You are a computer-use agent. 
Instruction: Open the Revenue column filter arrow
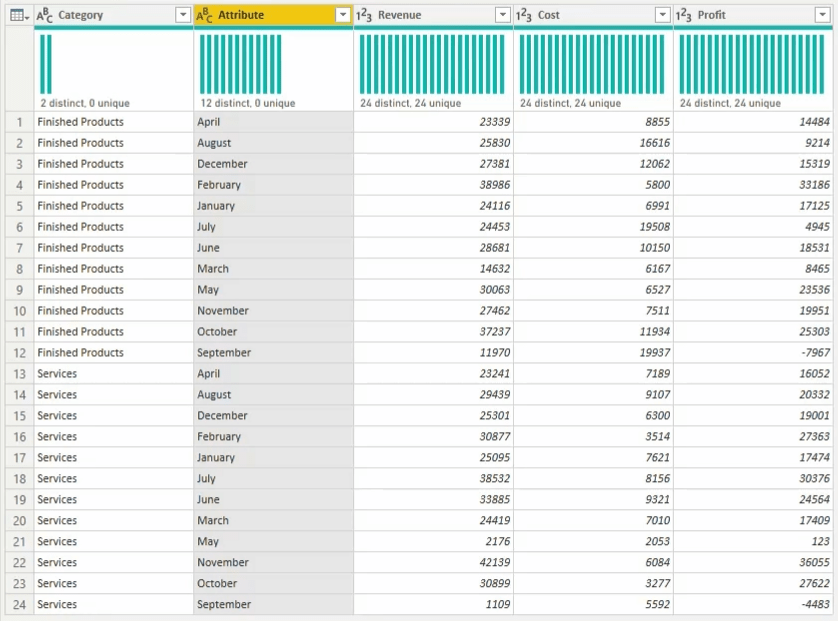pos(502,15)
